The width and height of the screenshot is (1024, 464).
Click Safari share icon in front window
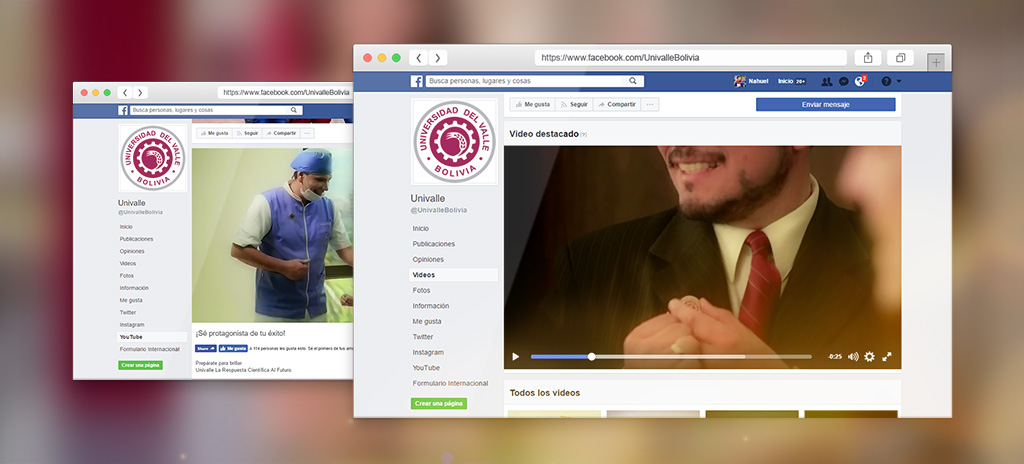[868, 58]
